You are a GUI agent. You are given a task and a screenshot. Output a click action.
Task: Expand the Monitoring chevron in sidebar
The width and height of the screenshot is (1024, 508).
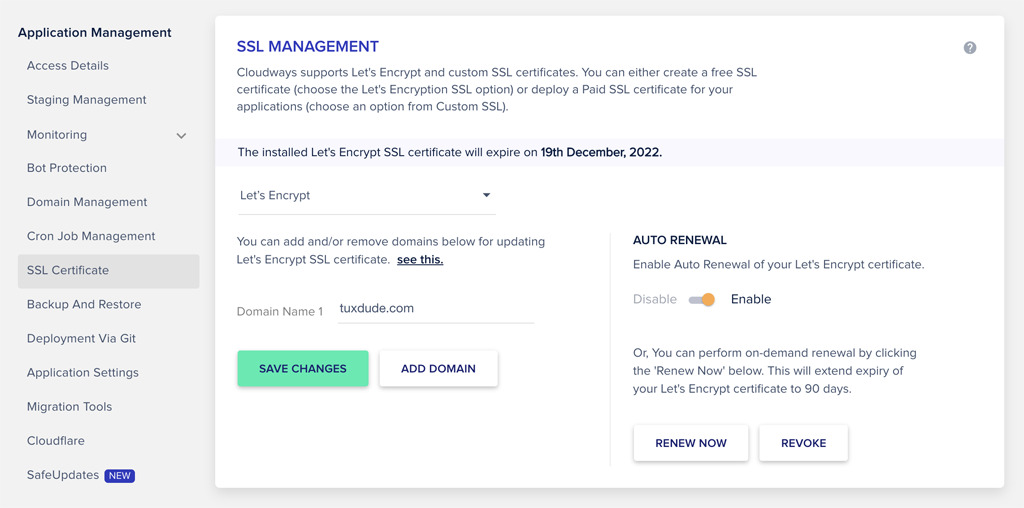click(182, 136)
